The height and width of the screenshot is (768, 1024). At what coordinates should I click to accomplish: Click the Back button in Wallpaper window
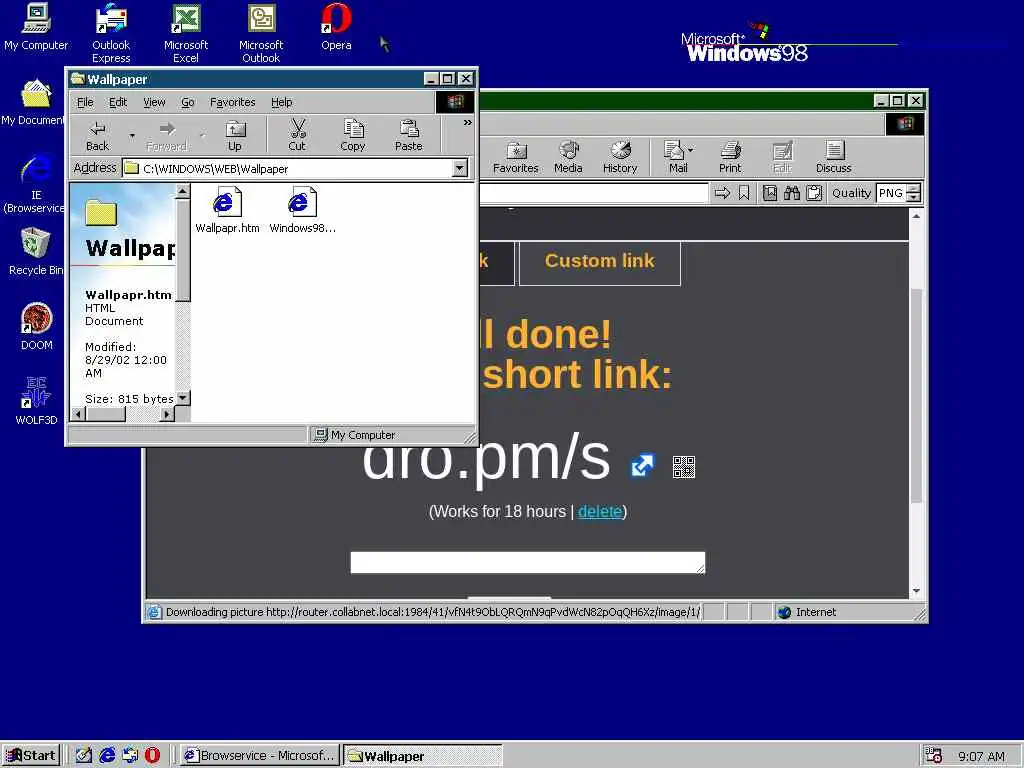tap(97, 135)
